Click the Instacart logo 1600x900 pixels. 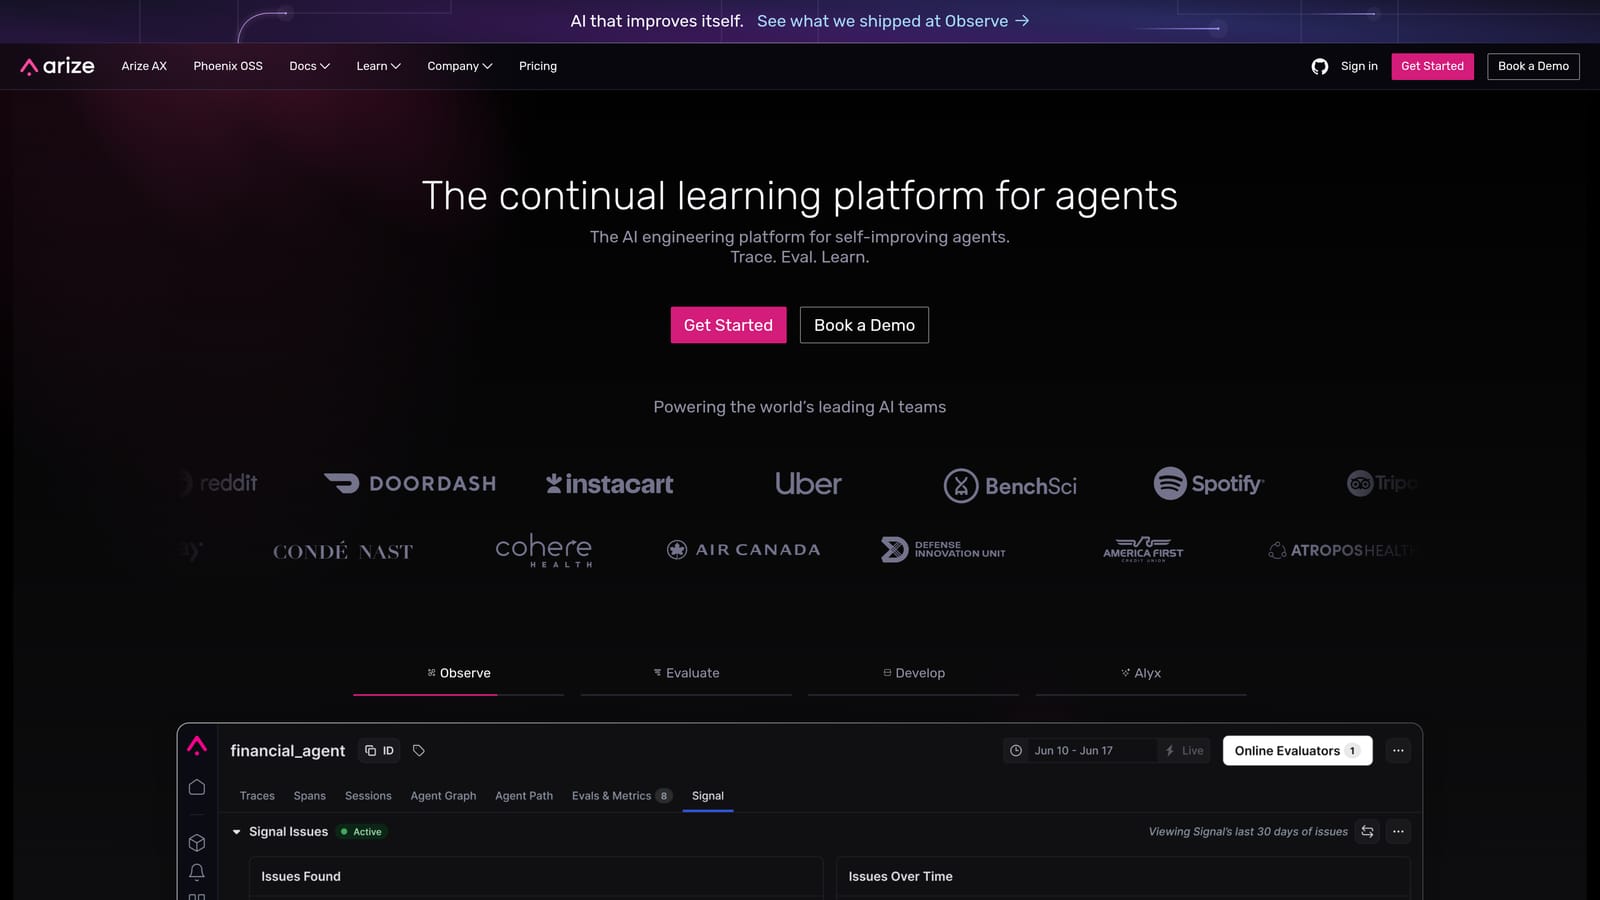(609, 484)
